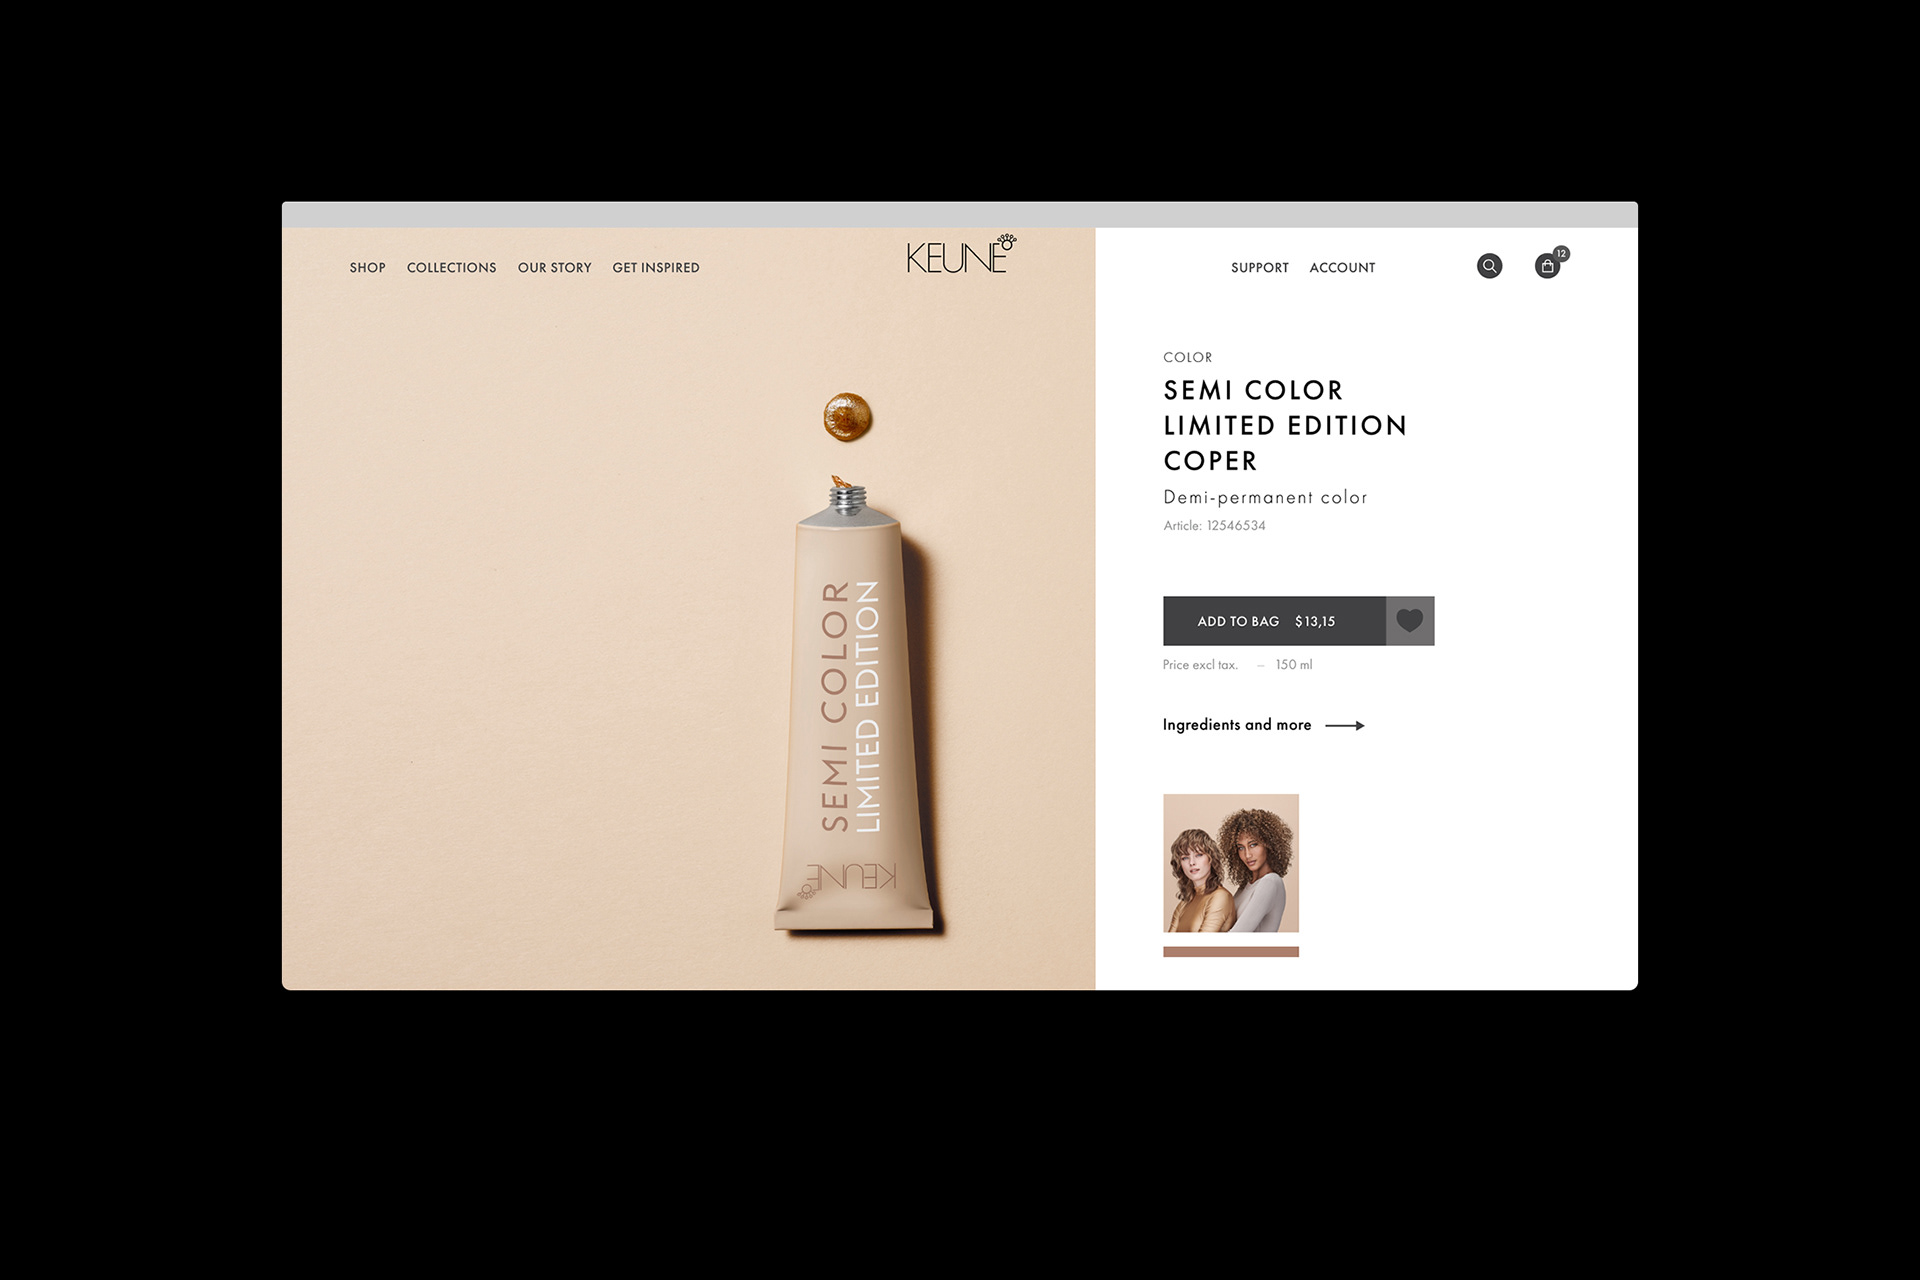1920x1280 pixels.
Task: Open the Support link
Action: [1259, 268]
